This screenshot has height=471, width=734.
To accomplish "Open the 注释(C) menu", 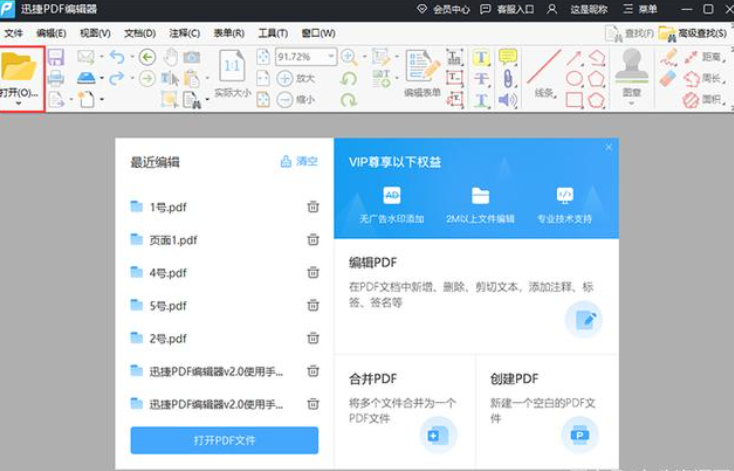I will click(184, 33).
